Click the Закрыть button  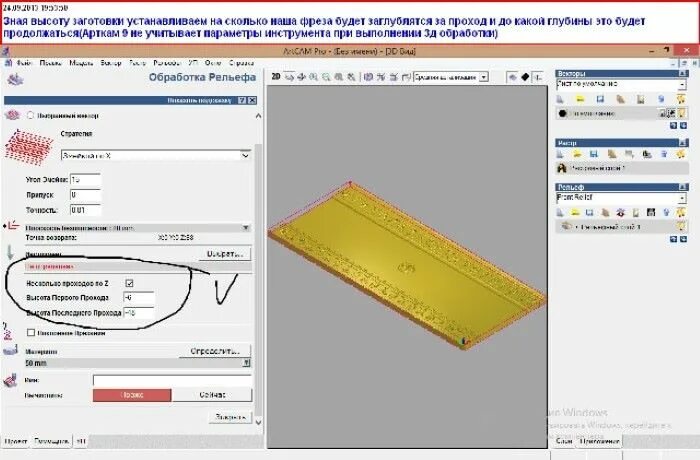click(230, 417)
